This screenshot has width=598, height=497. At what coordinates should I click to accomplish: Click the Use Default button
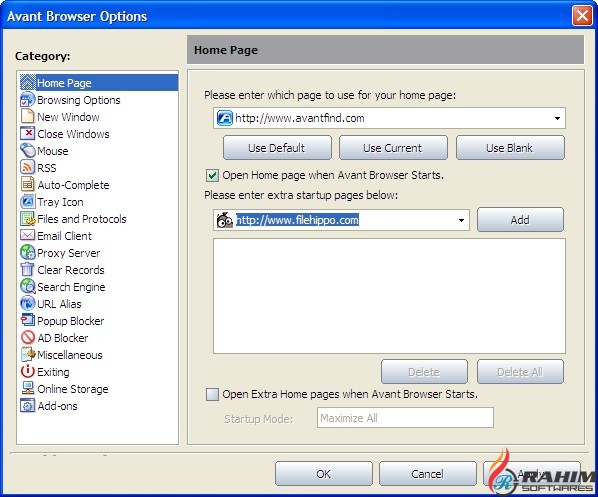click(277, 148)
